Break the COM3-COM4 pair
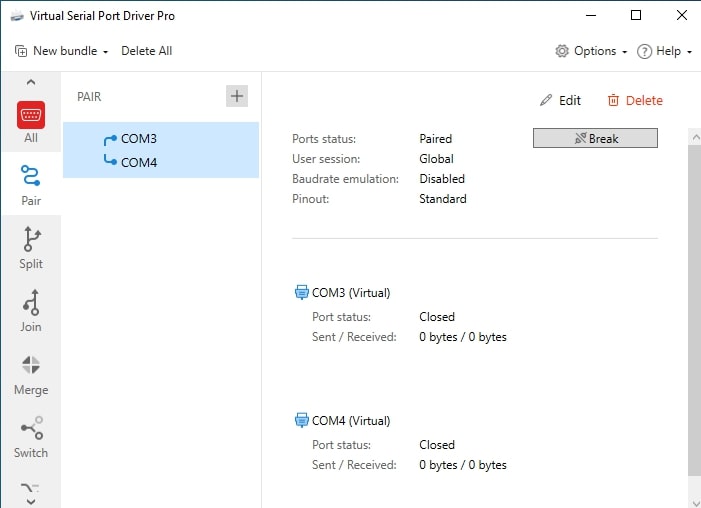 click(x=595, y=138)
